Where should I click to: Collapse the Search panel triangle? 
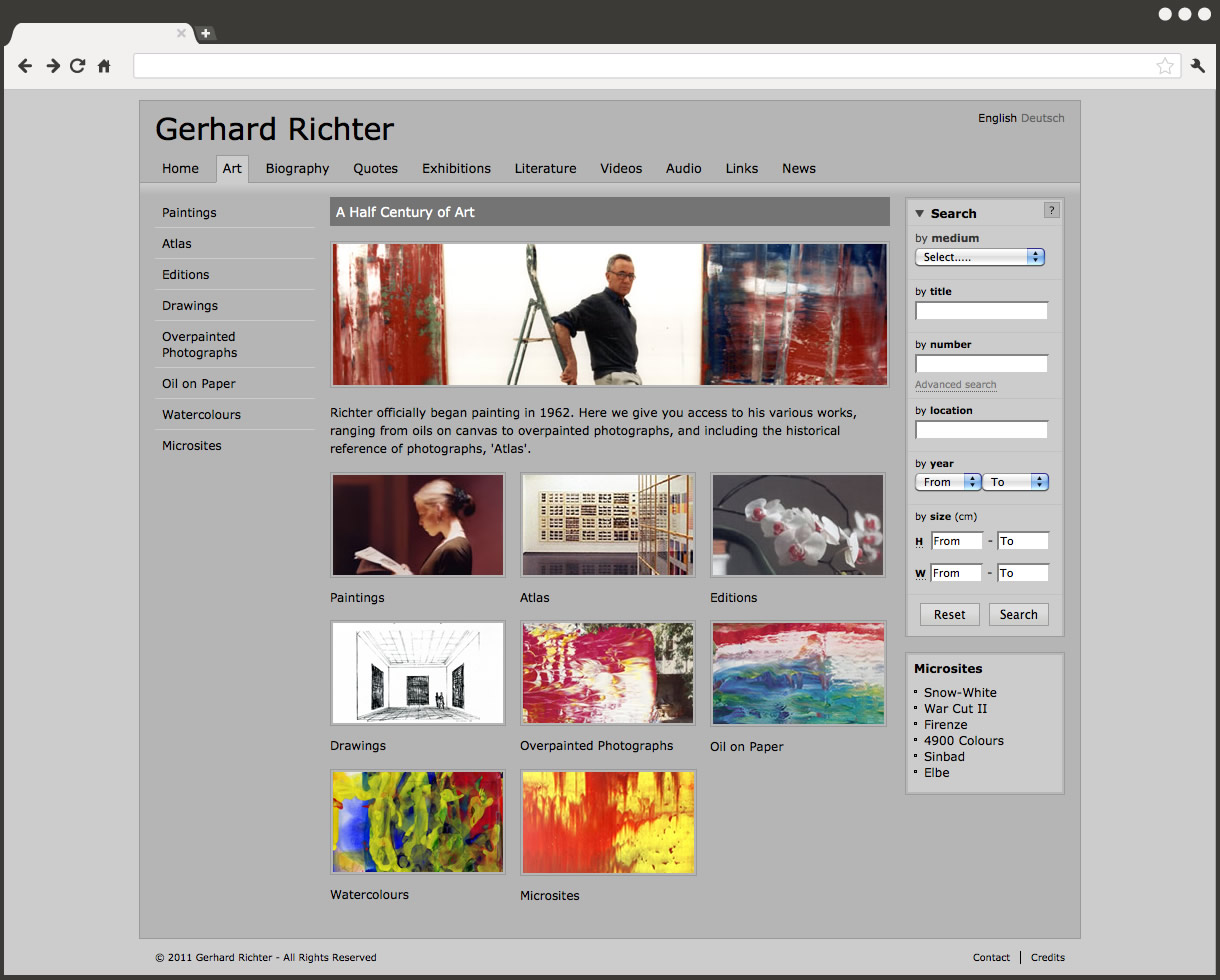[x=920, y=214]
